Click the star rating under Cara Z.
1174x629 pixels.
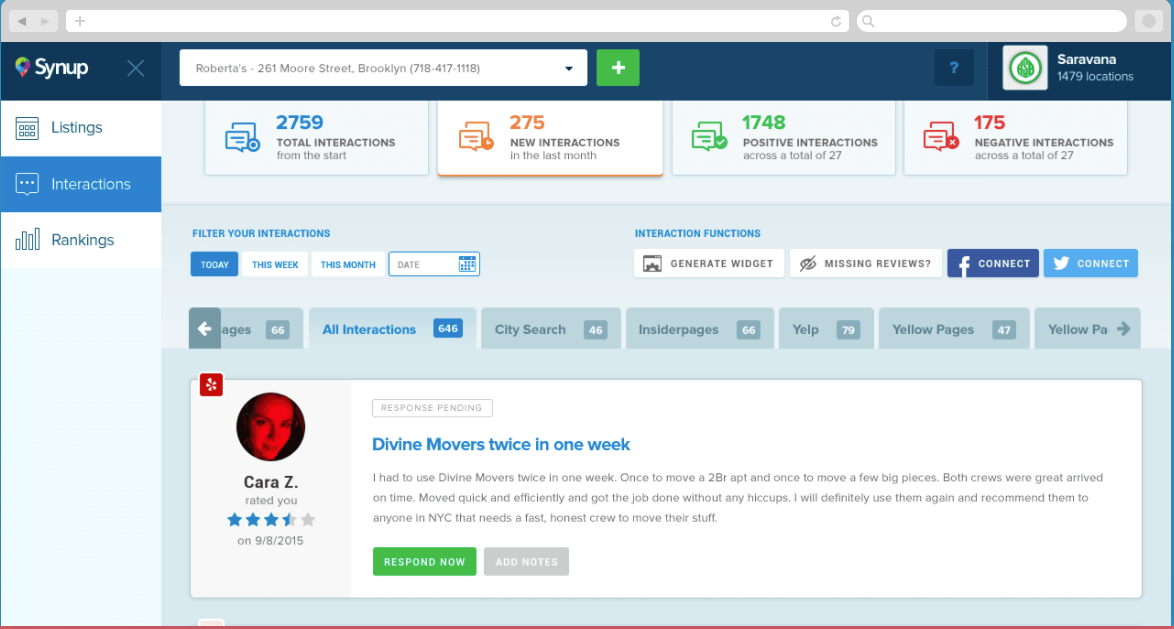271,520
